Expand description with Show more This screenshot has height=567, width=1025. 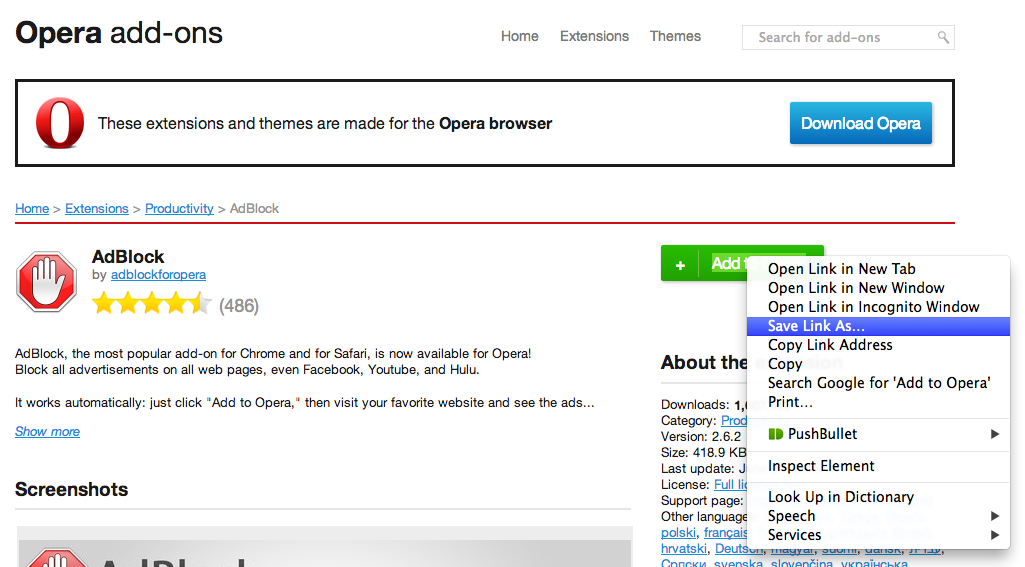click(x=47, y=432)
